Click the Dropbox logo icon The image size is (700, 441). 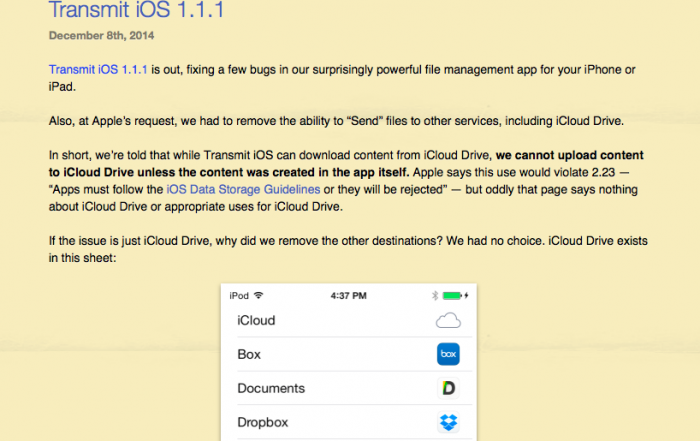(x=448, y=422)
